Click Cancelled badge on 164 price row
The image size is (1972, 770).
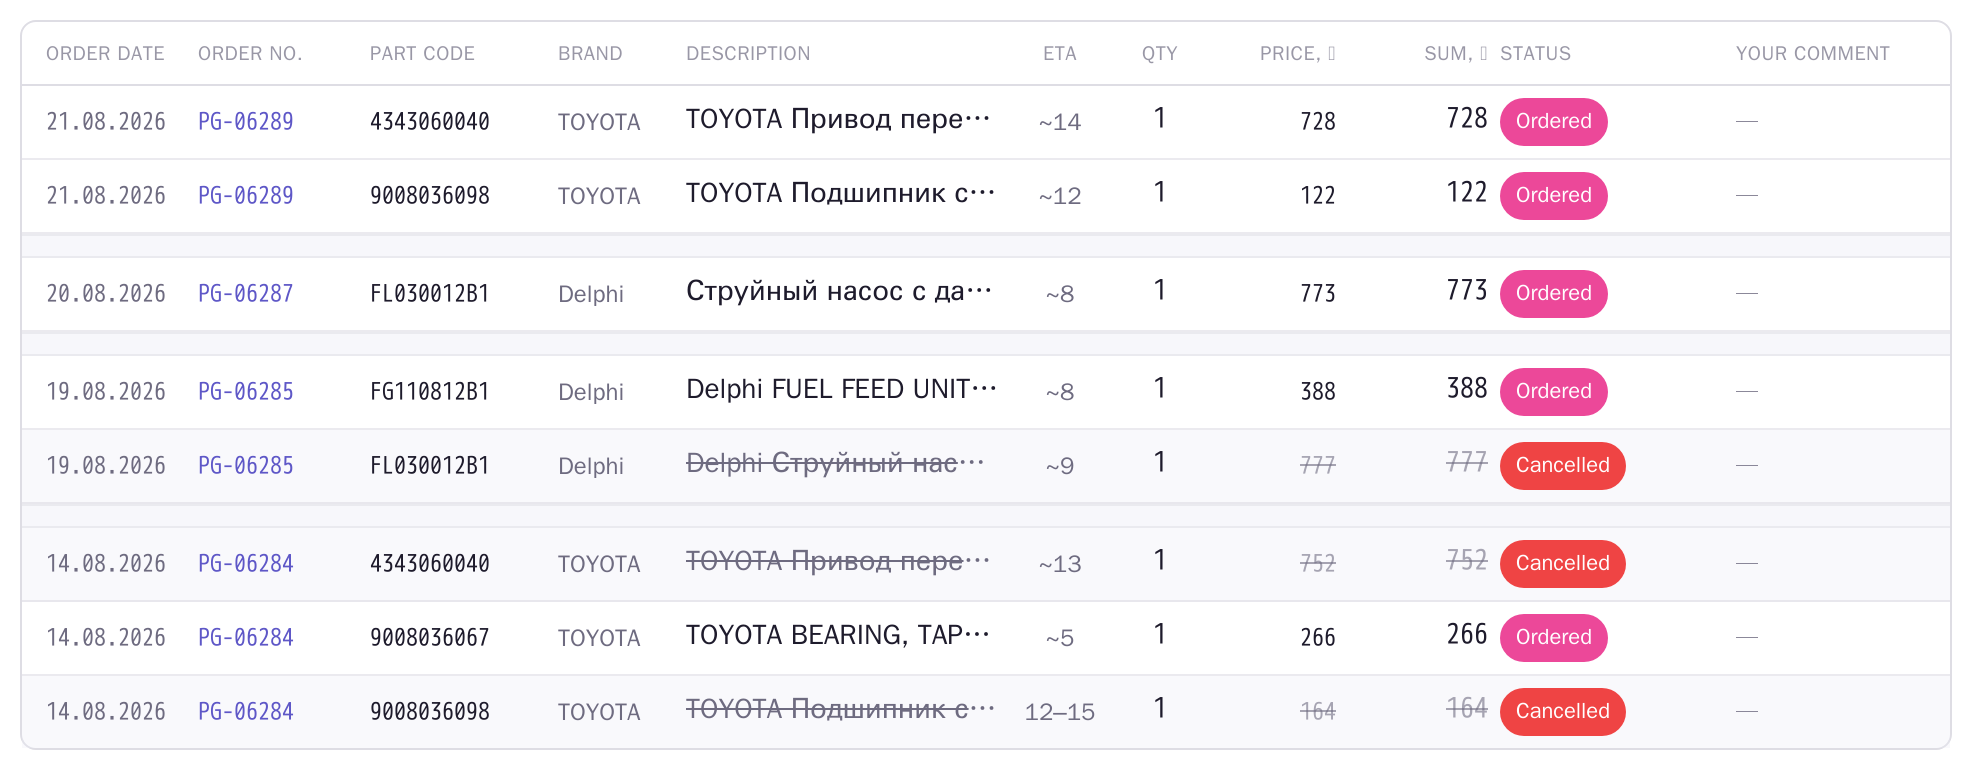pyautogui.click(x=1562, y=712)
